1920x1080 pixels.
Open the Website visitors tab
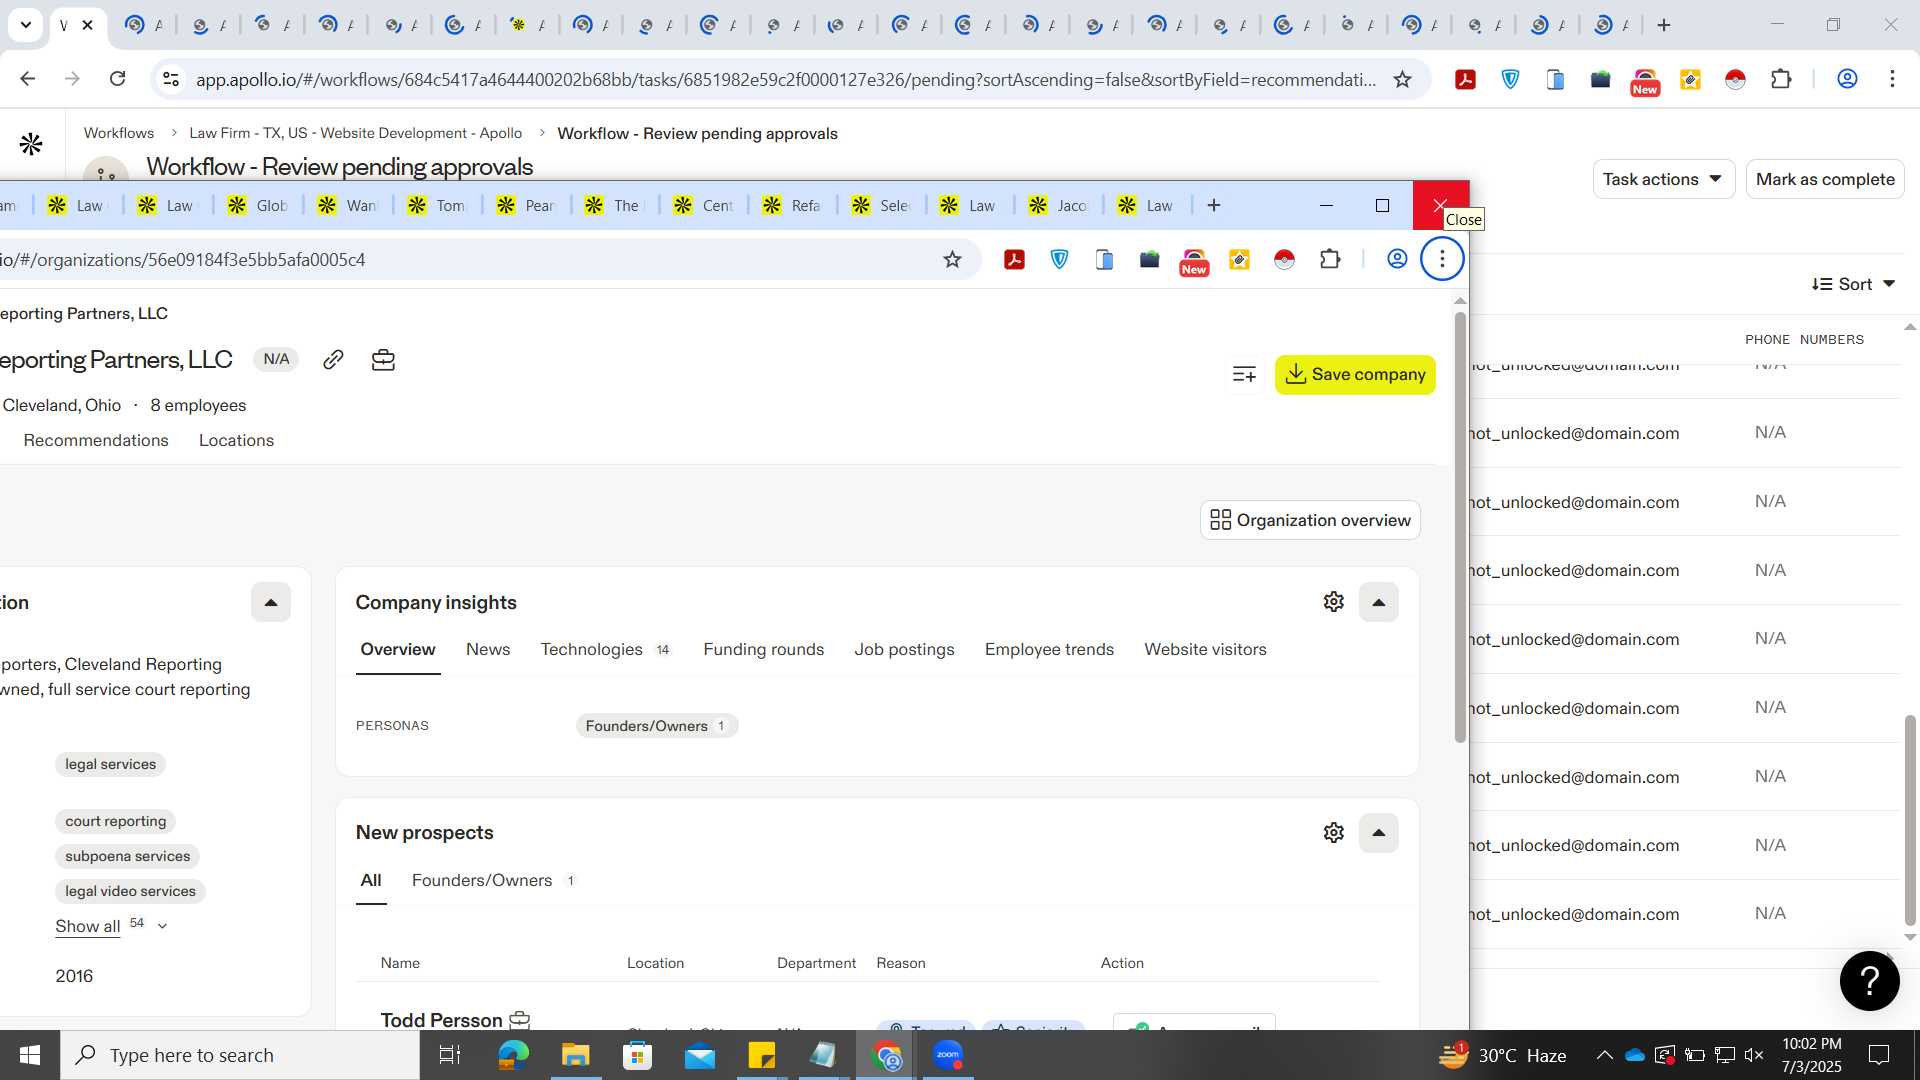pos(1205,650)
